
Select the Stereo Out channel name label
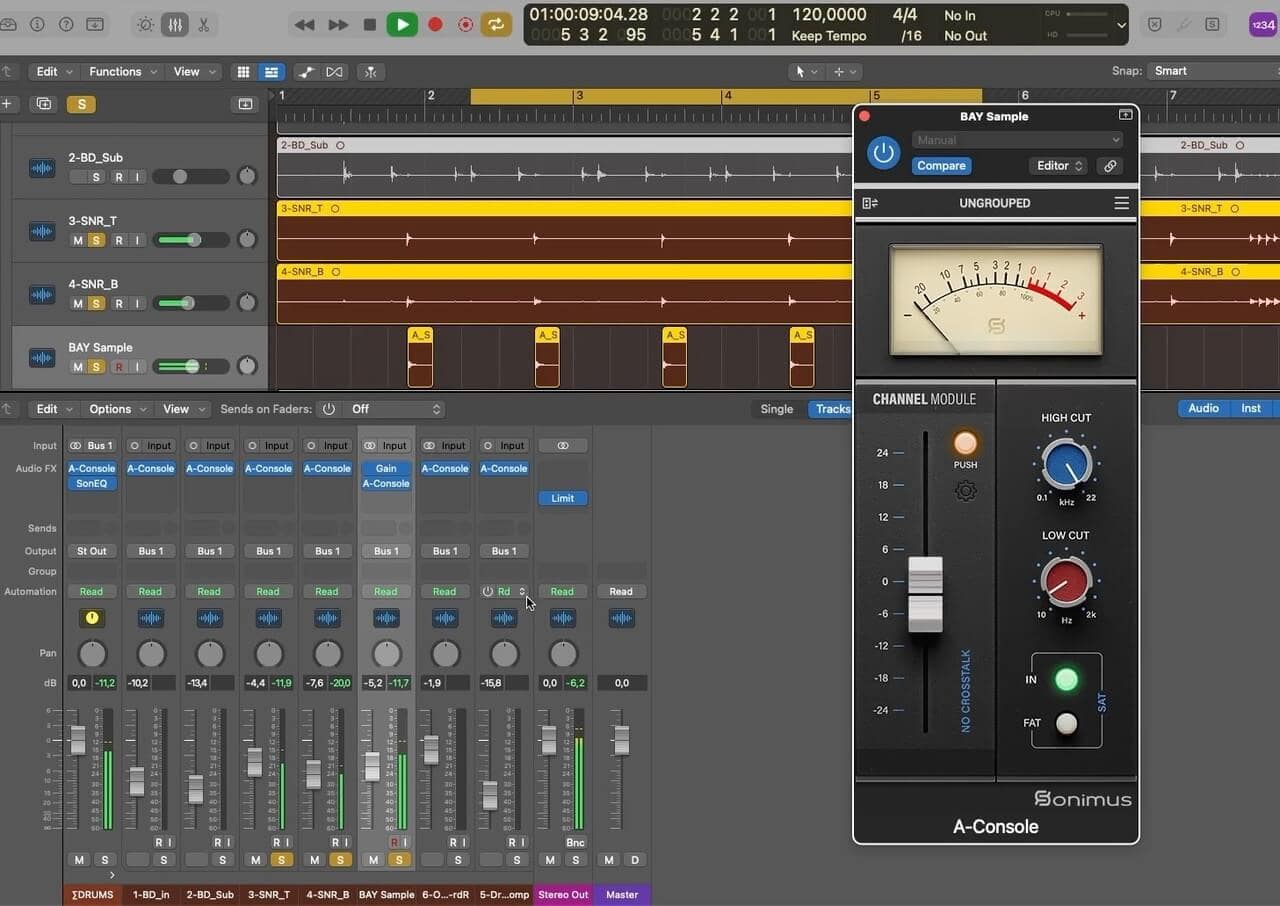pyautogui.click(x=562, y=894)
